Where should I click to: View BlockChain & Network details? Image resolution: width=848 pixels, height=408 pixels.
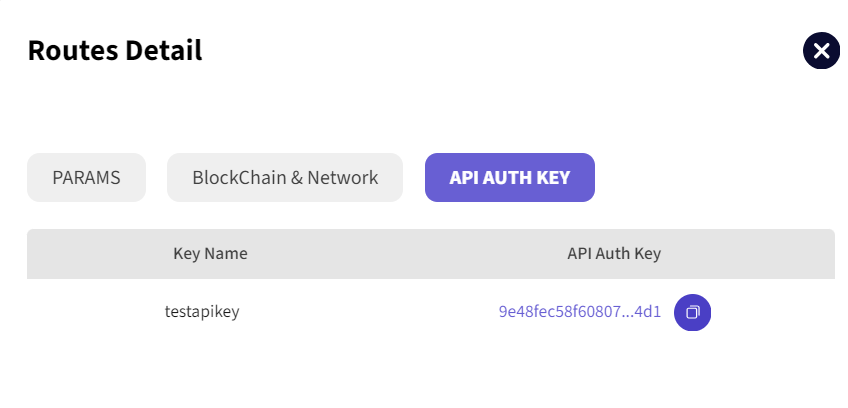[x=285, y=178]
